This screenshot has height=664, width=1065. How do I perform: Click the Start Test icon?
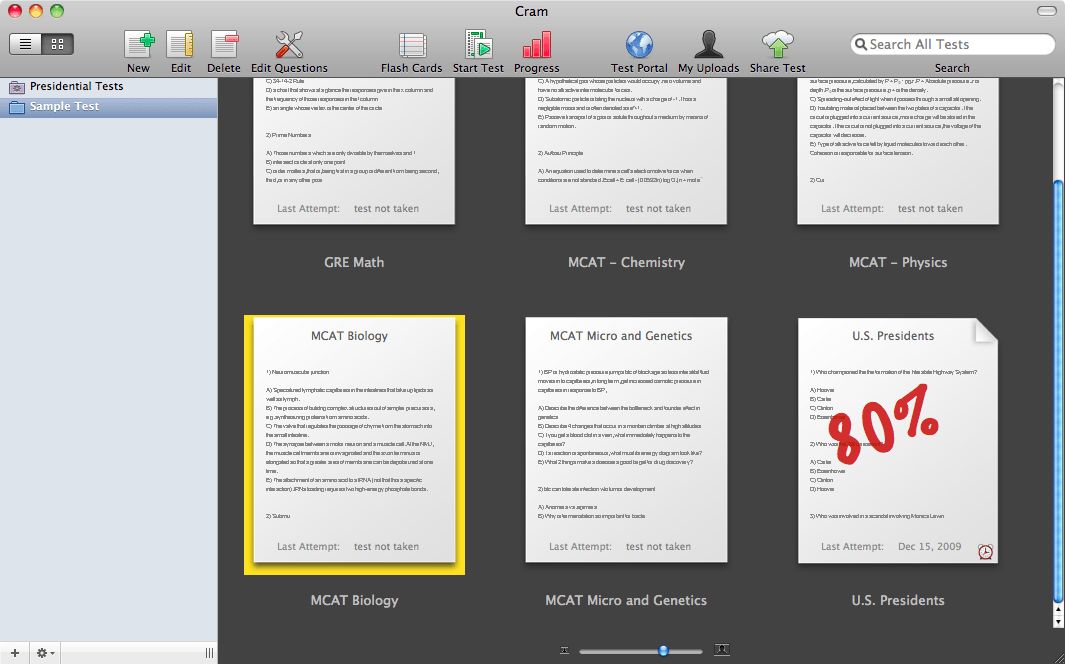click(478, 44)
